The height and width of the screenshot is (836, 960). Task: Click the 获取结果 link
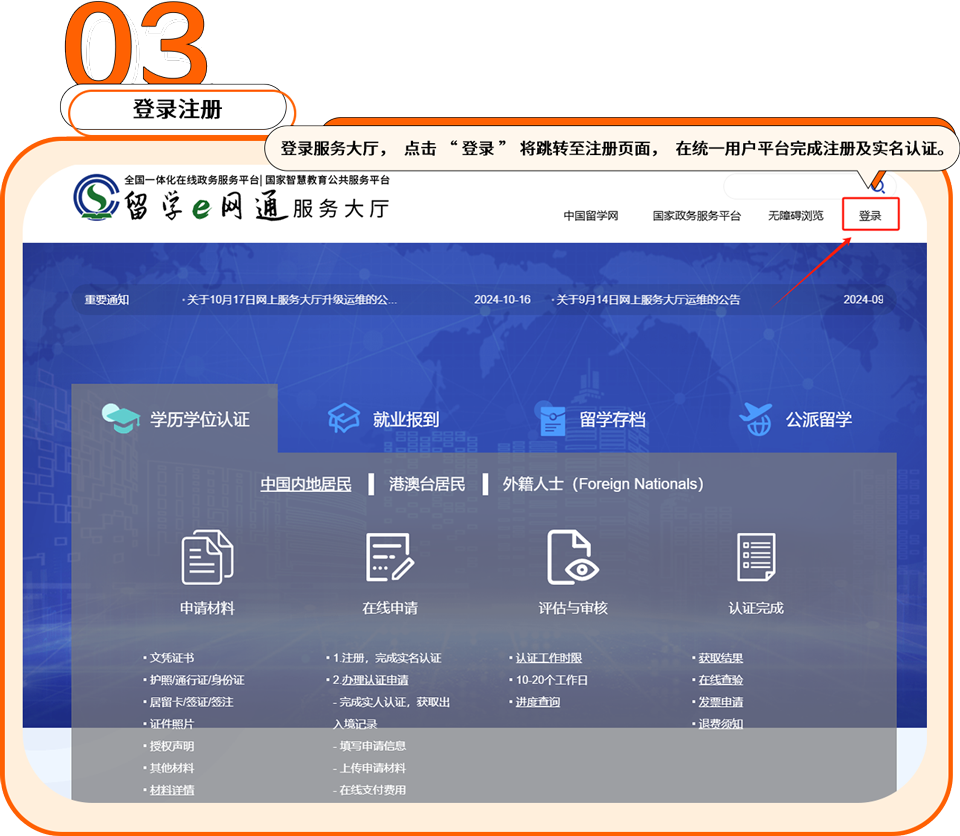click(x=721, y=658)
